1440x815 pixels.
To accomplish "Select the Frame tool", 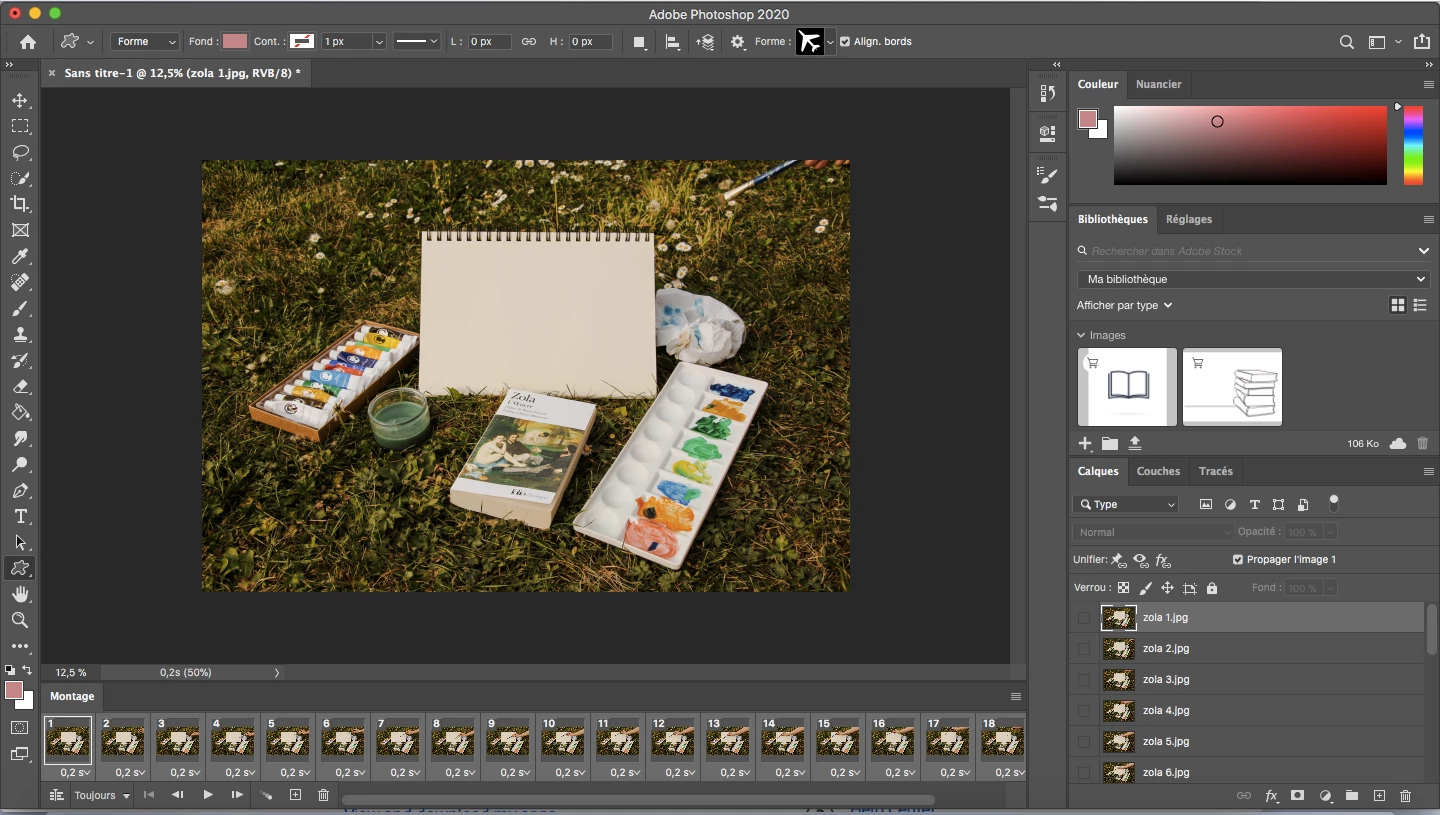I will pyautogui.click(x=20, y=230).
